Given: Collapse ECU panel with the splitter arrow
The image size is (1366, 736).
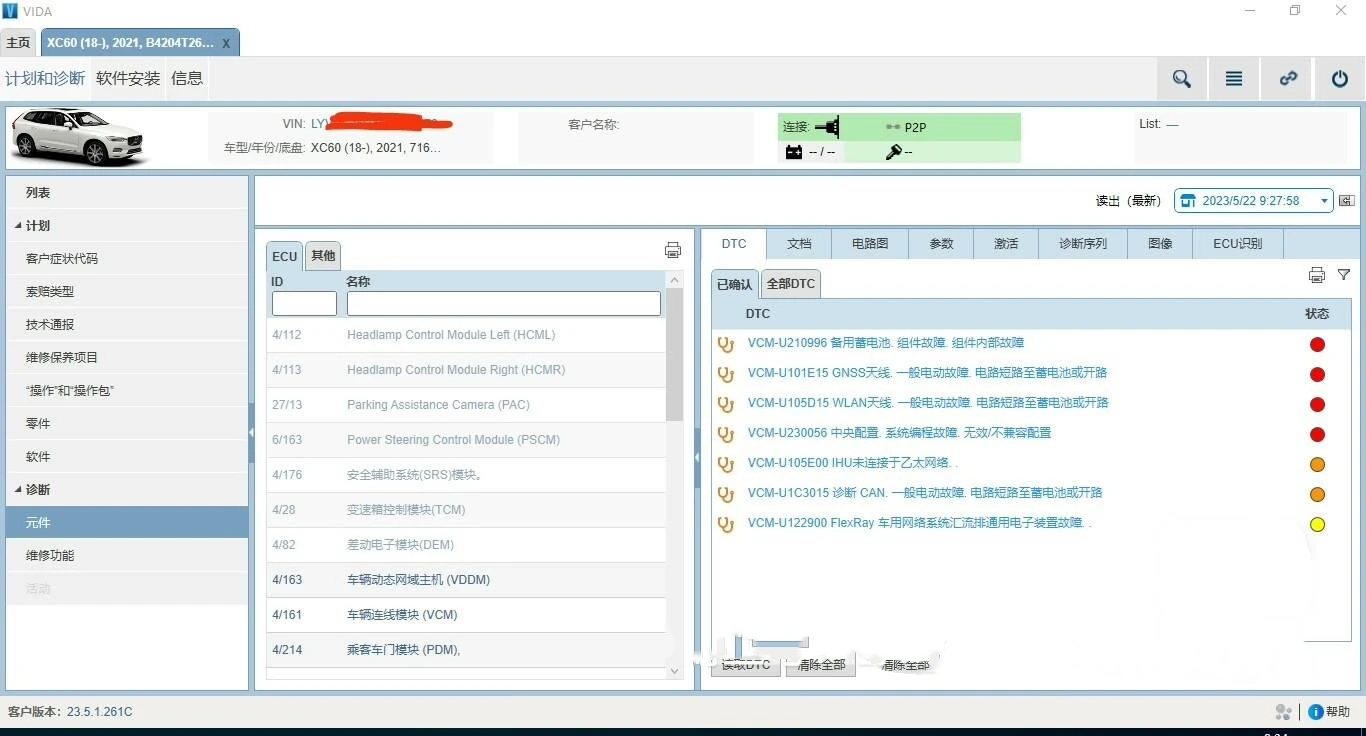Looking at the screenshot, I should [x=696, y=458].
